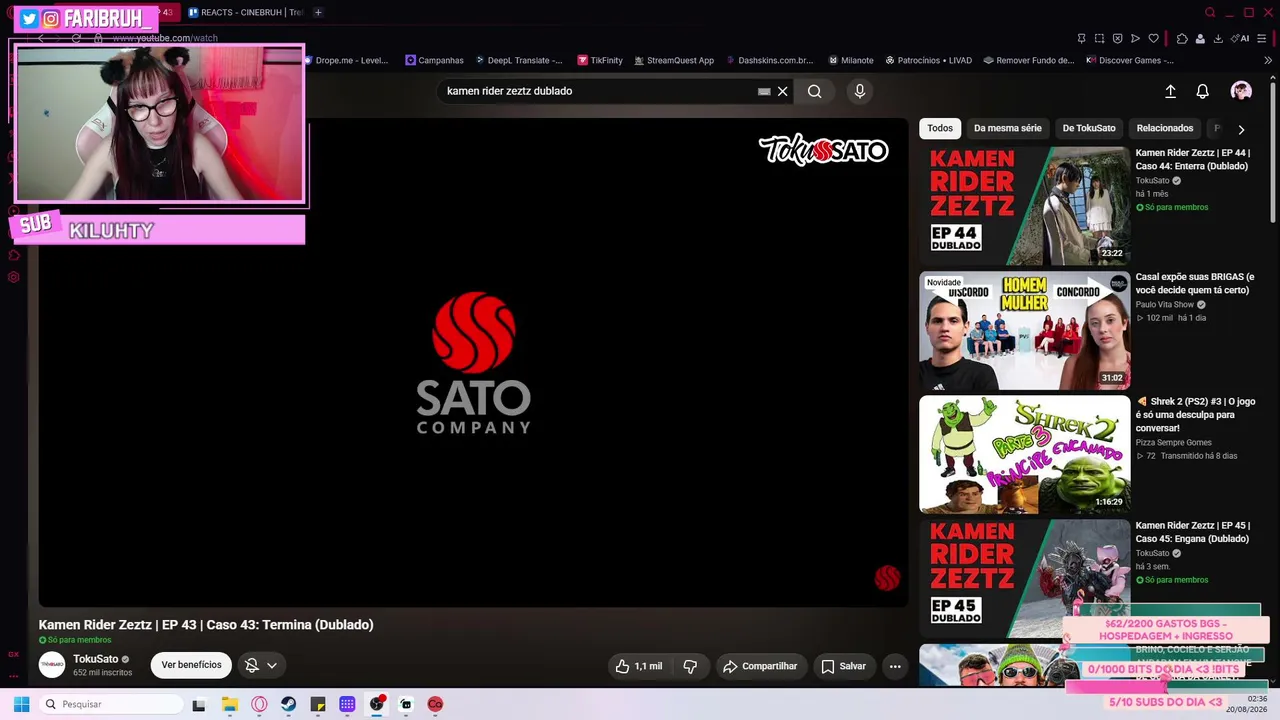
Task: Open the Shrek 2 (PS2) #3 video title
Action: click(1195, 414)
